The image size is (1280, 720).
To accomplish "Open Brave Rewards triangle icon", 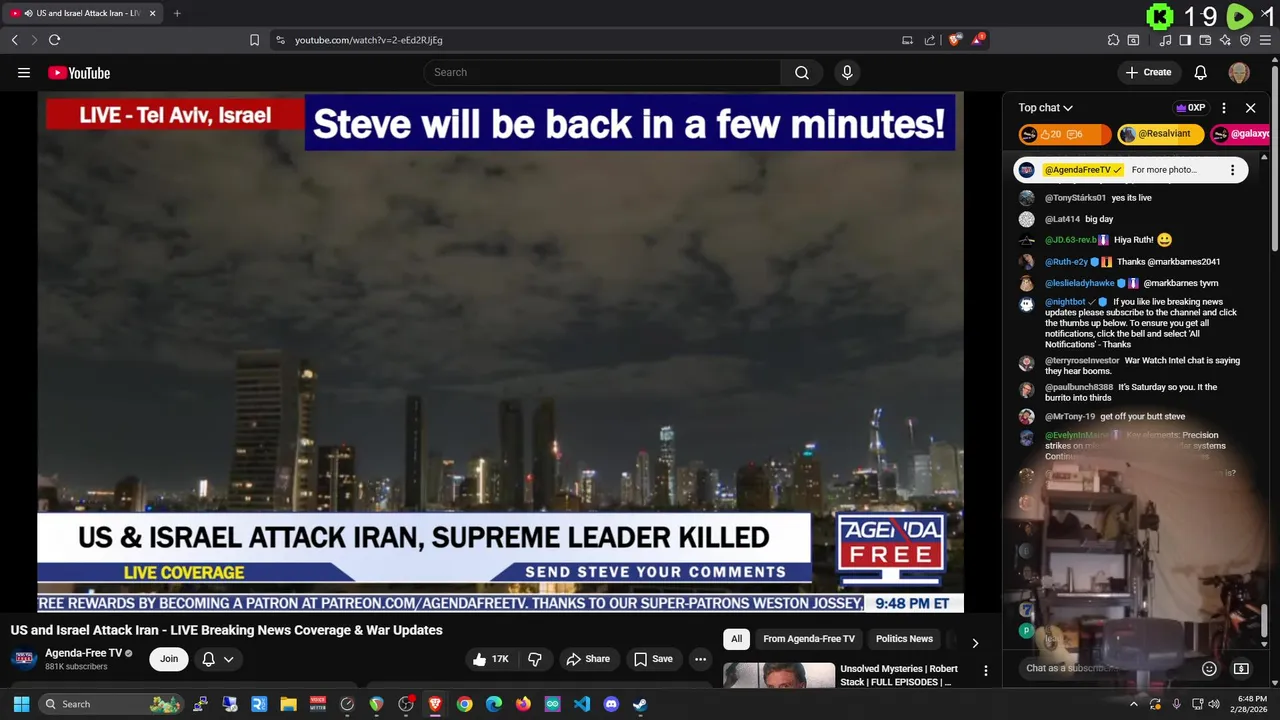I will tap(978, 40).
